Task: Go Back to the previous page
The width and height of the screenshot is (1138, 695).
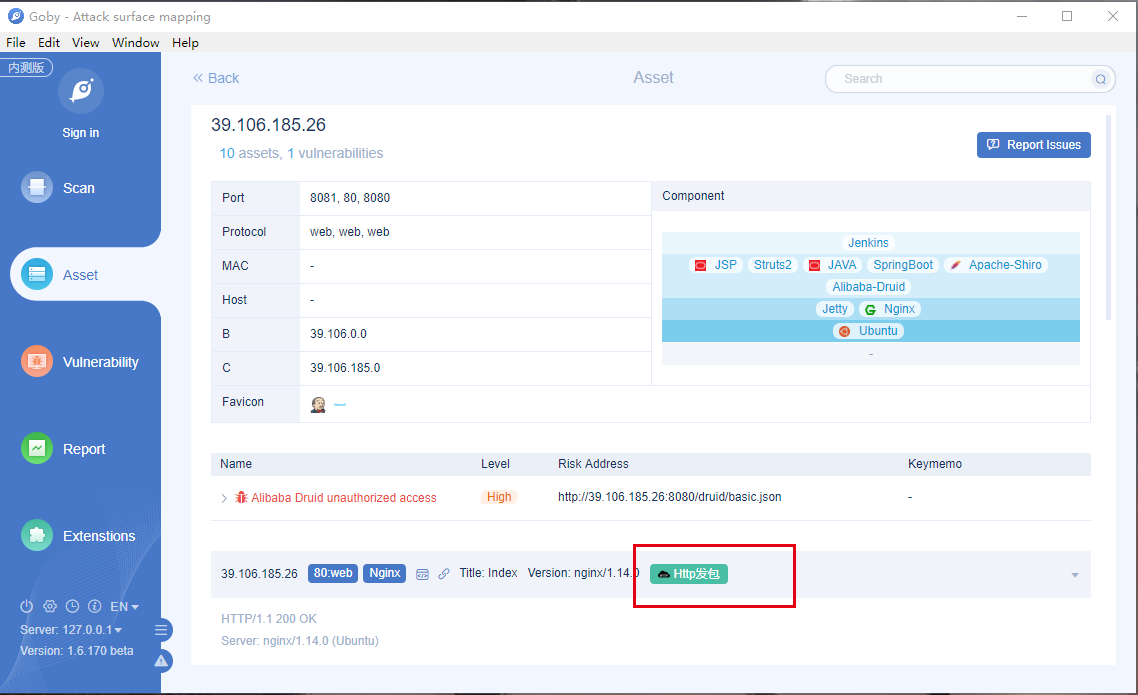Action: click(x=216, y=78)
